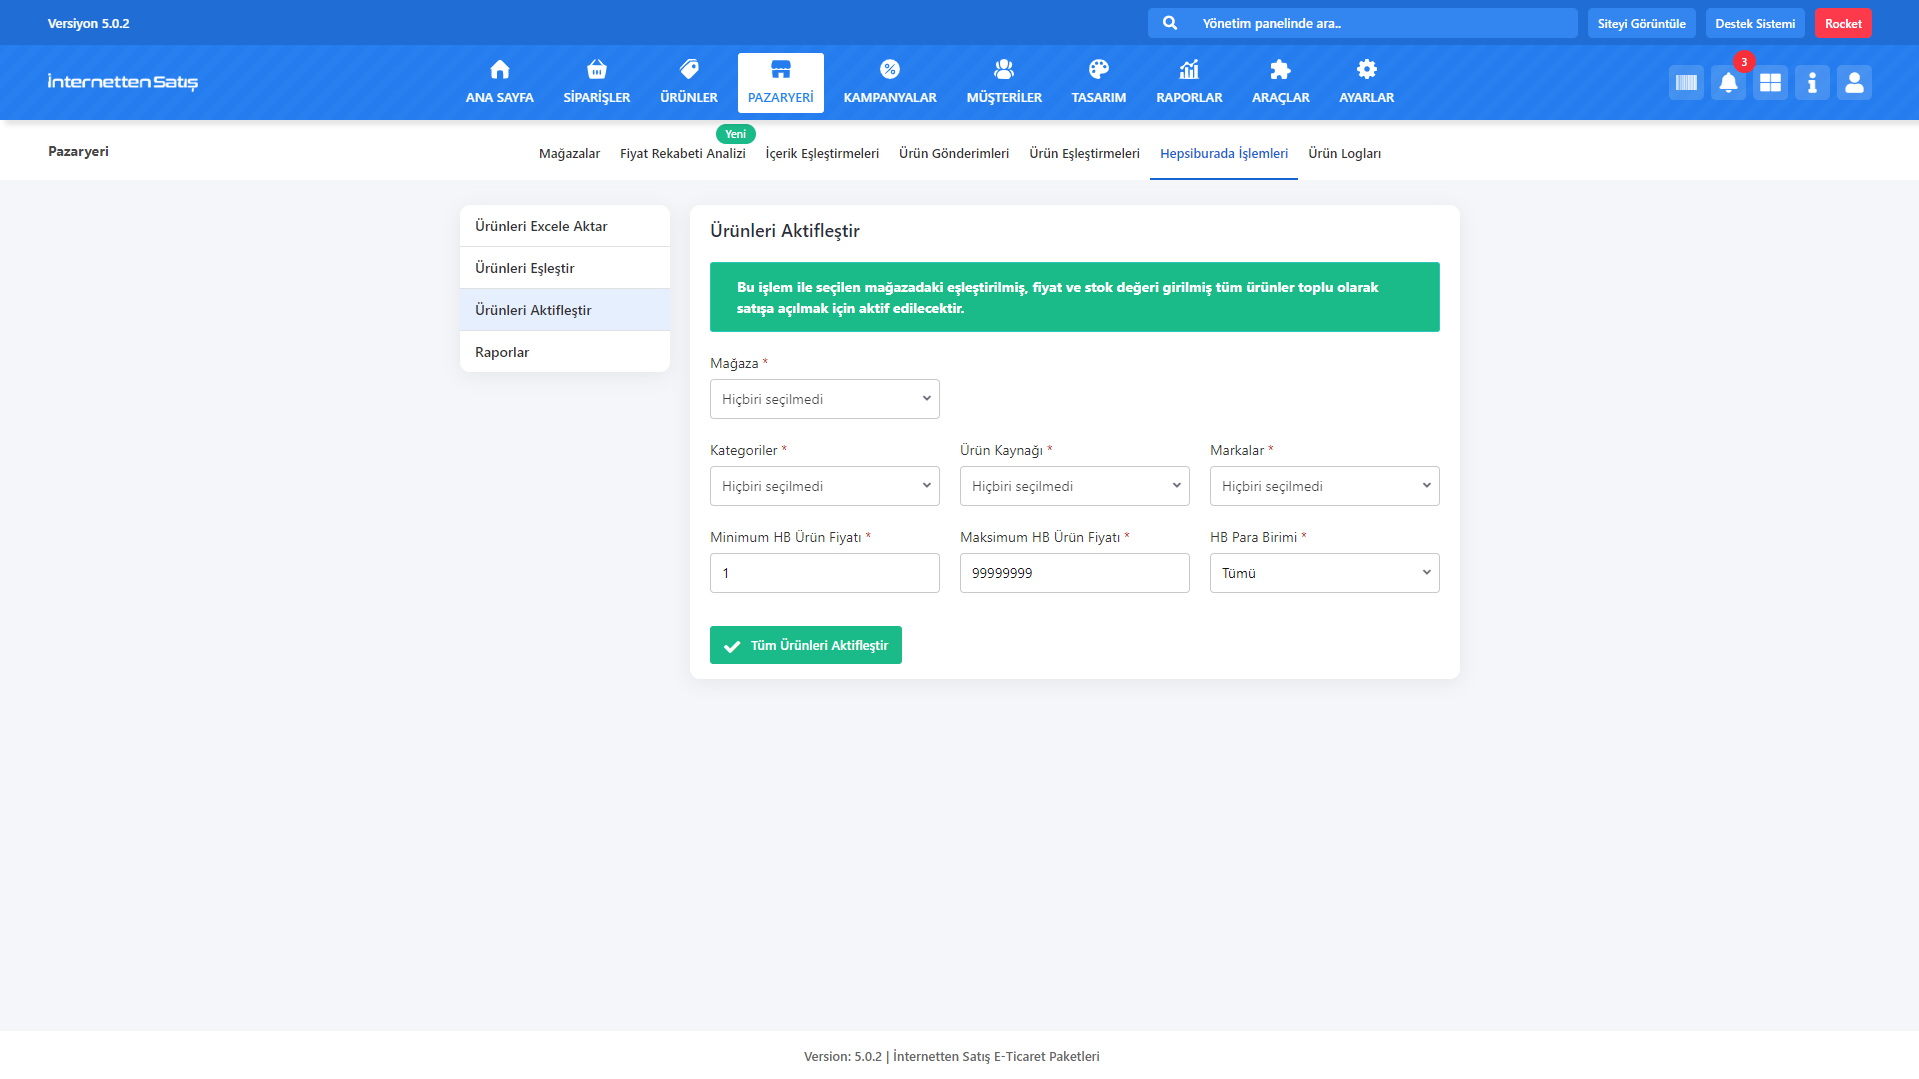The image size is (1919, 1079).
Task: Go to Ana Sayfa home icon
Action: click(x=499, y=70)
